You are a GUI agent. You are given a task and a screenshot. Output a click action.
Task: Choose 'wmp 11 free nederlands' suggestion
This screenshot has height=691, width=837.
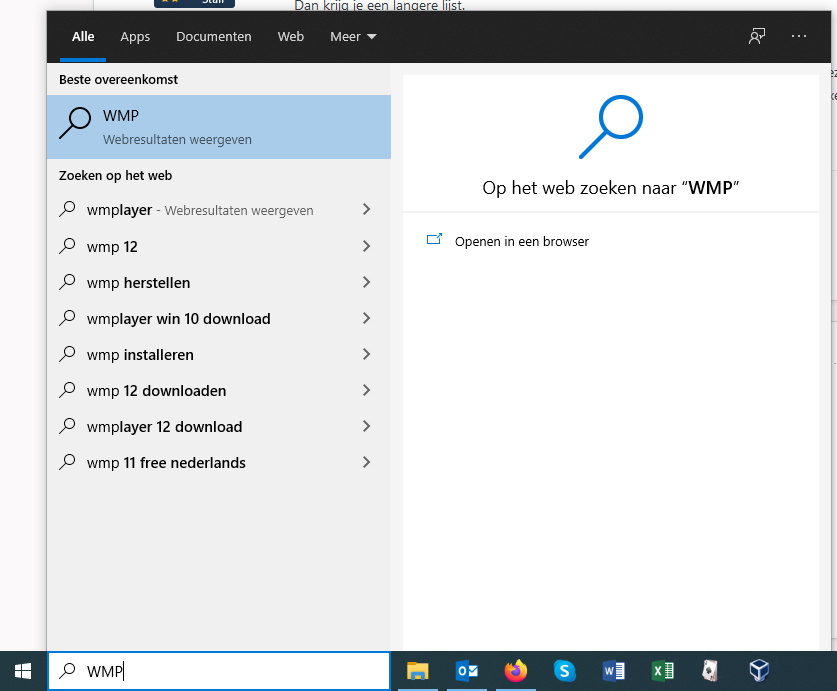(166, 463)
